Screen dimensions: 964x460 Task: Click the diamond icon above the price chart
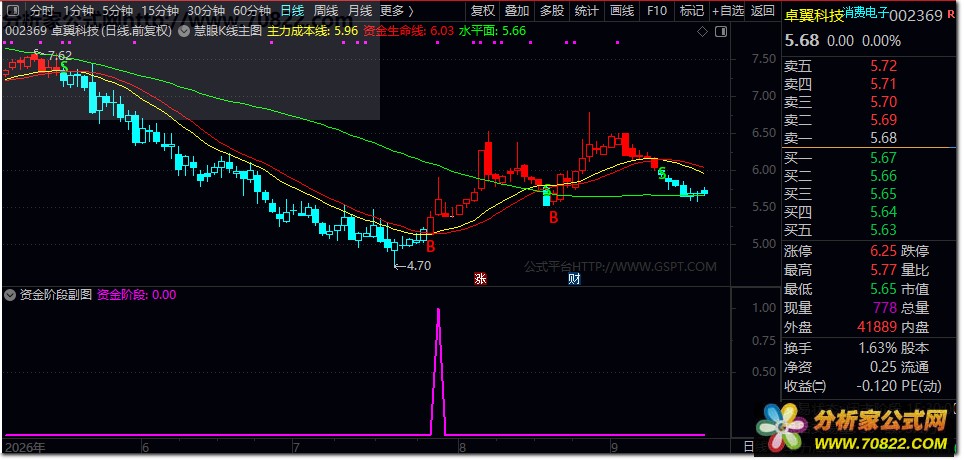coord(703,32)
